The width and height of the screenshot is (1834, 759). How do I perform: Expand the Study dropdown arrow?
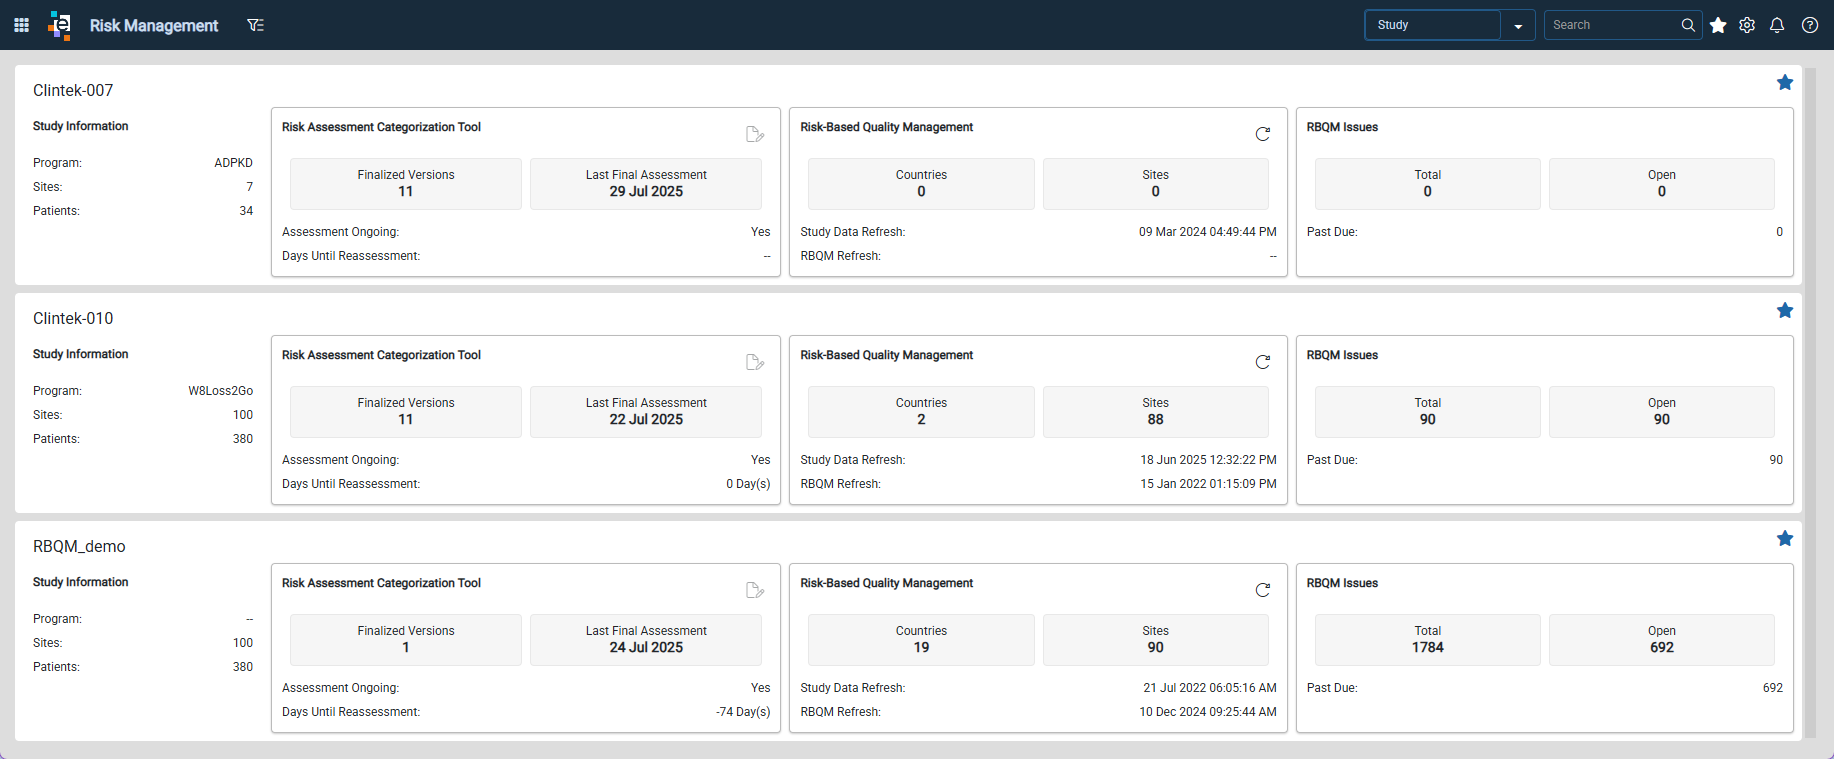tap(1518, 25)
